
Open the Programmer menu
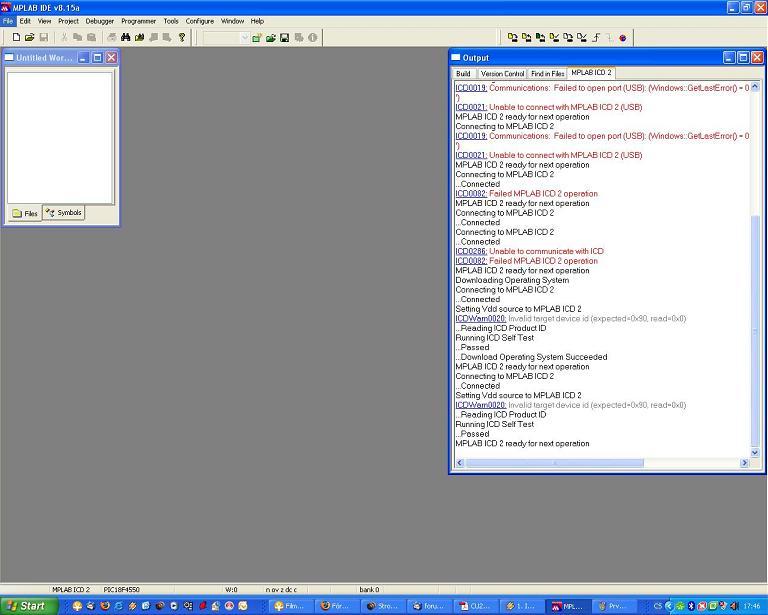139,21
